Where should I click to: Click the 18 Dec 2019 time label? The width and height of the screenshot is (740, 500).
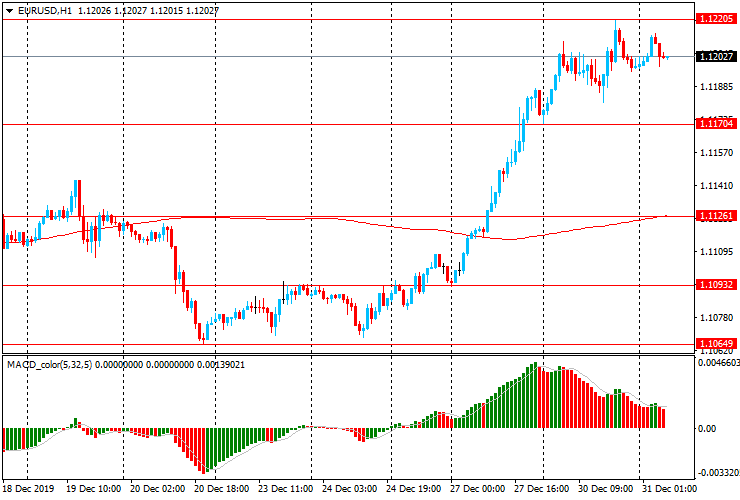pyautogui.click(x=28, y=489)
